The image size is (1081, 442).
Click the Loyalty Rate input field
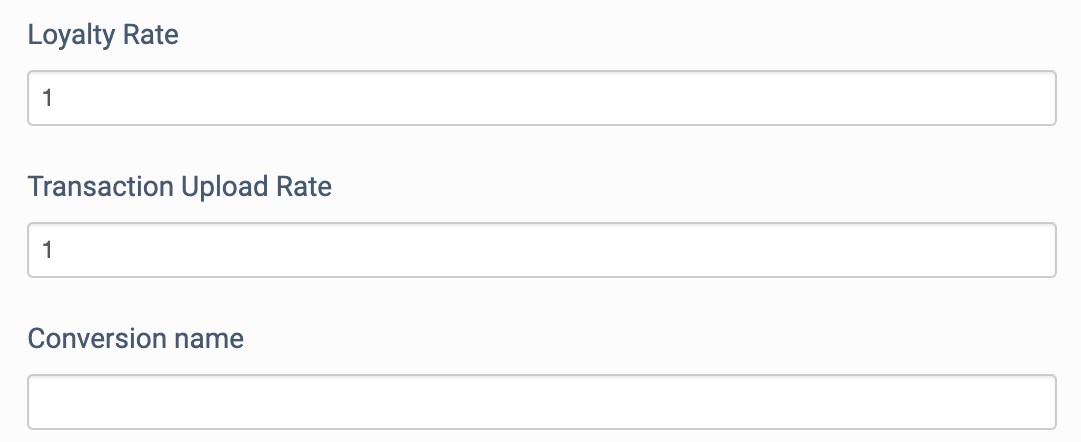tap(541, 98)
